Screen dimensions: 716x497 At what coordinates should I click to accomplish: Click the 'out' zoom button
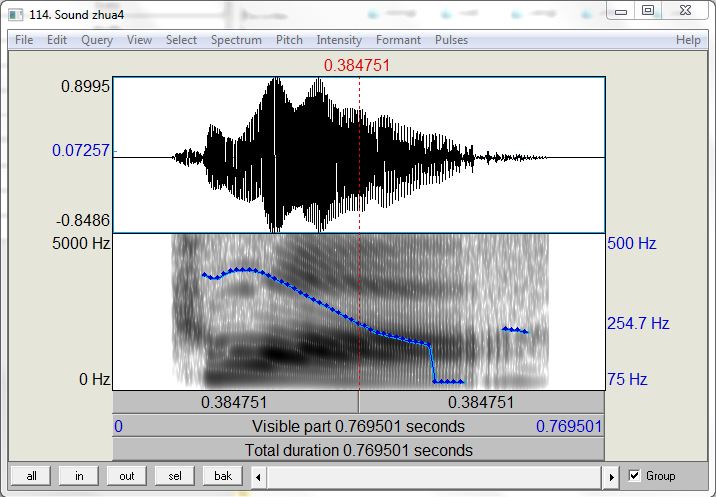coord(126,476)
